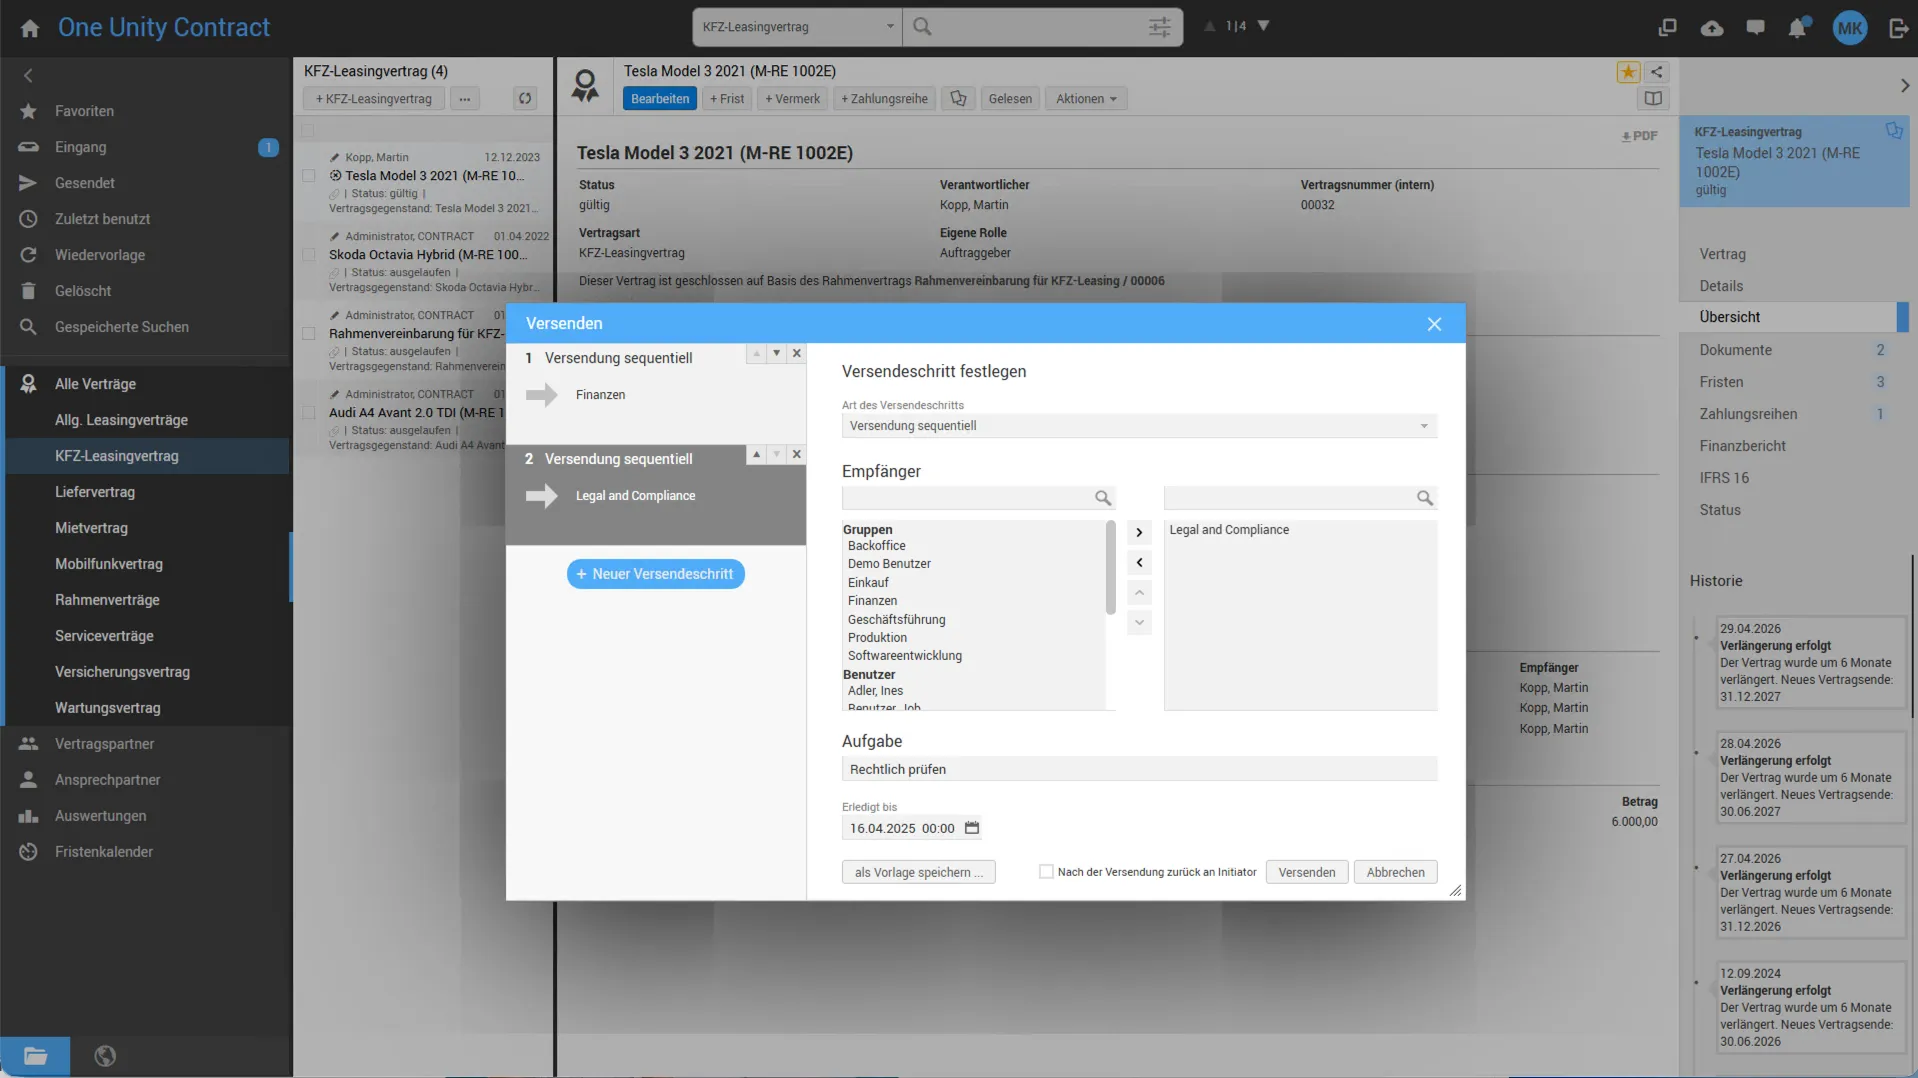This screenshot has height=1078, width=1918.
Task: Click the logout icon
Action: point(1899,28)
